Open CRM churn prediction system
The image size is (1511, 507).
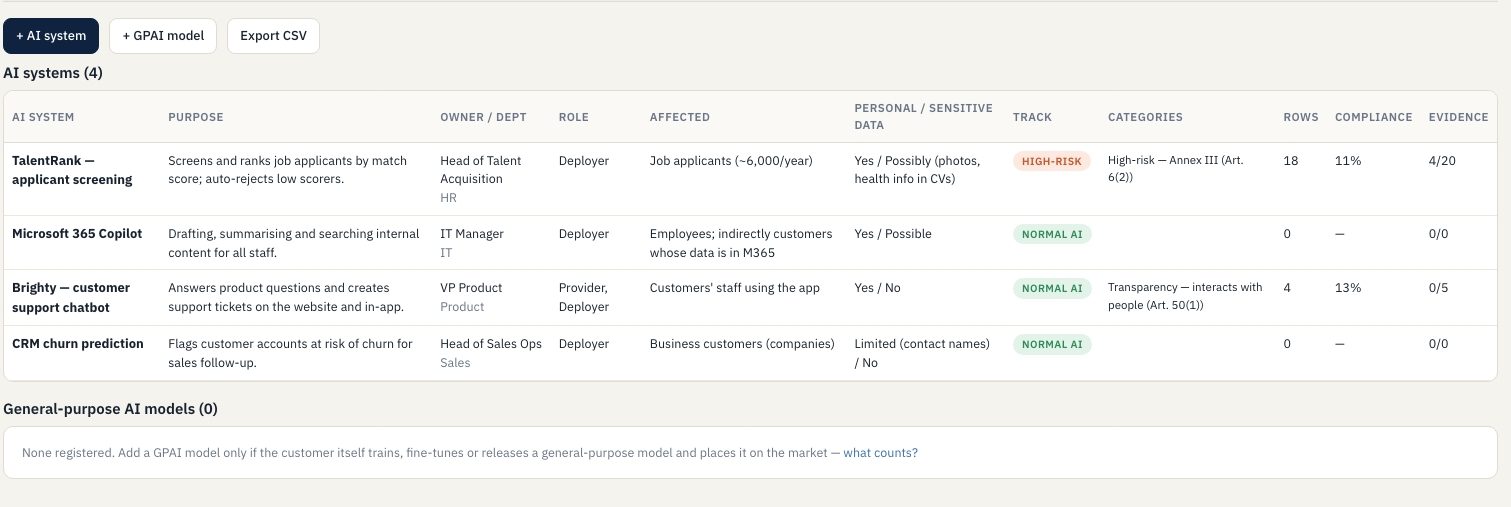[x=78, y=344]
